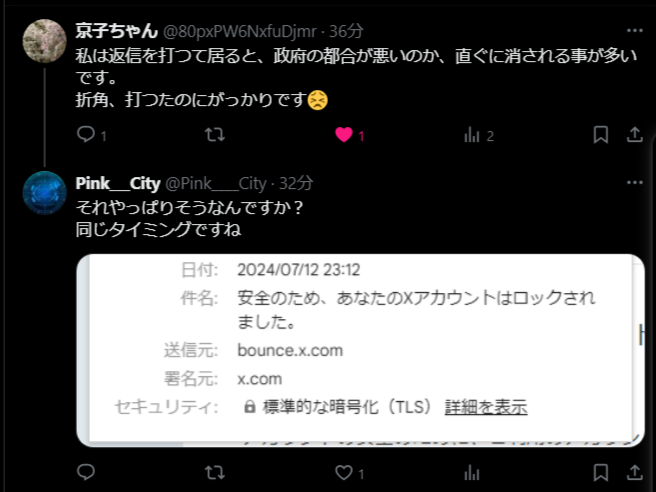Repost the Pink___City post

[x=215, y=472]
